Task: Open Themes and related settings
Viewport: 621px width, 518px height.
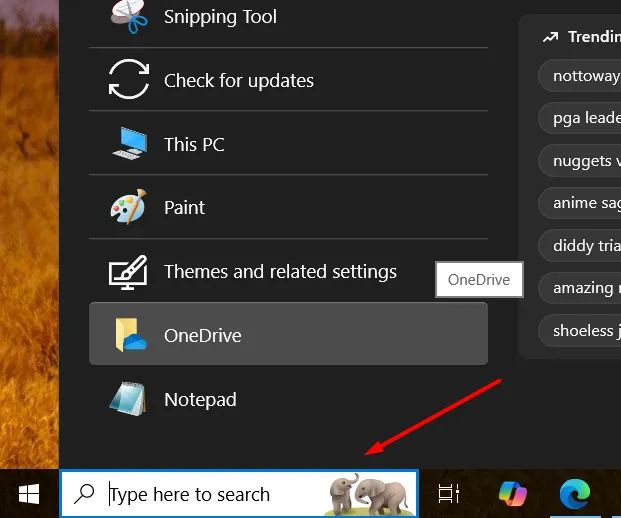Action: pos(288,271)
